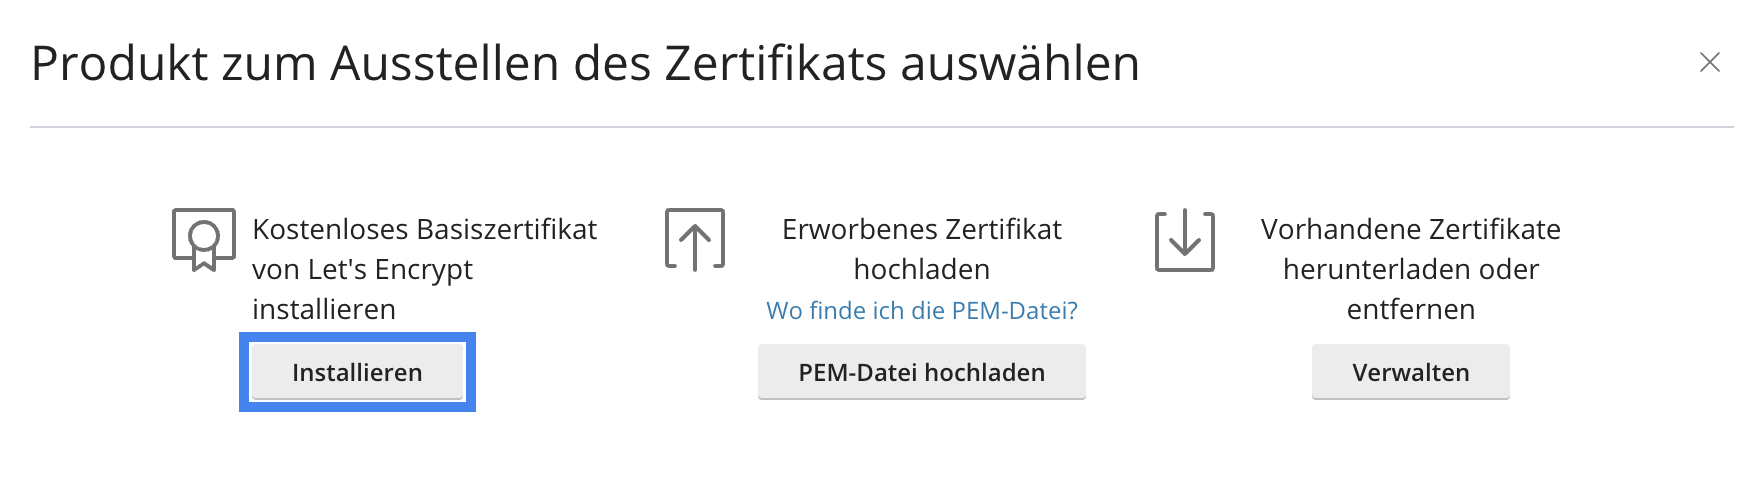Click the Let's Encrypt certificate ribbon icon
Image resolution: width=1756 pixels, height=482 pixels.
[204, 240]
